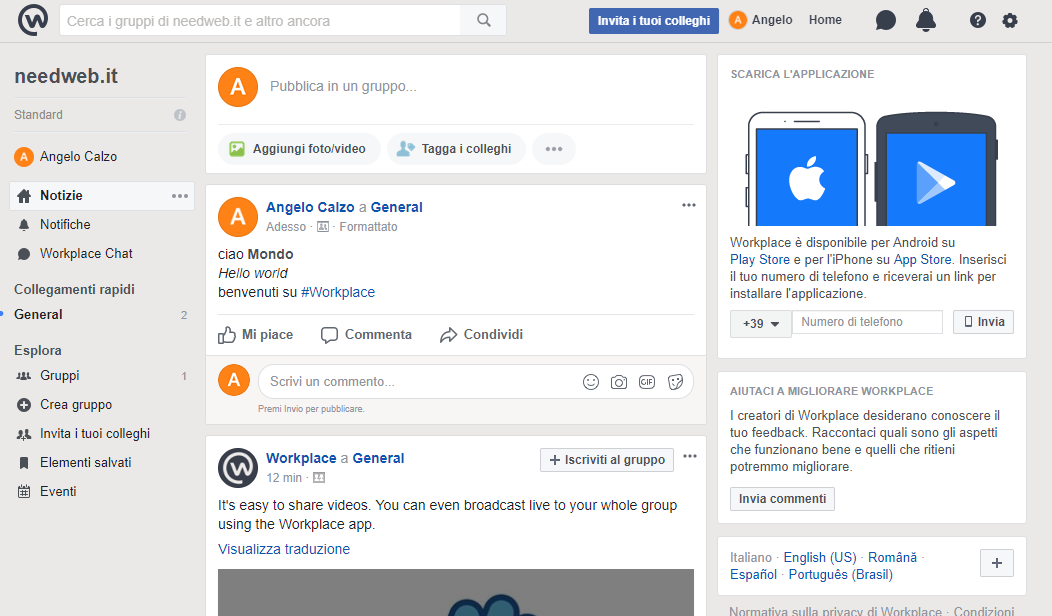The height and width of the screenshot is (616, 1052).
Task: Click the info icon next to Standard
Action: (x=180, y=115)
